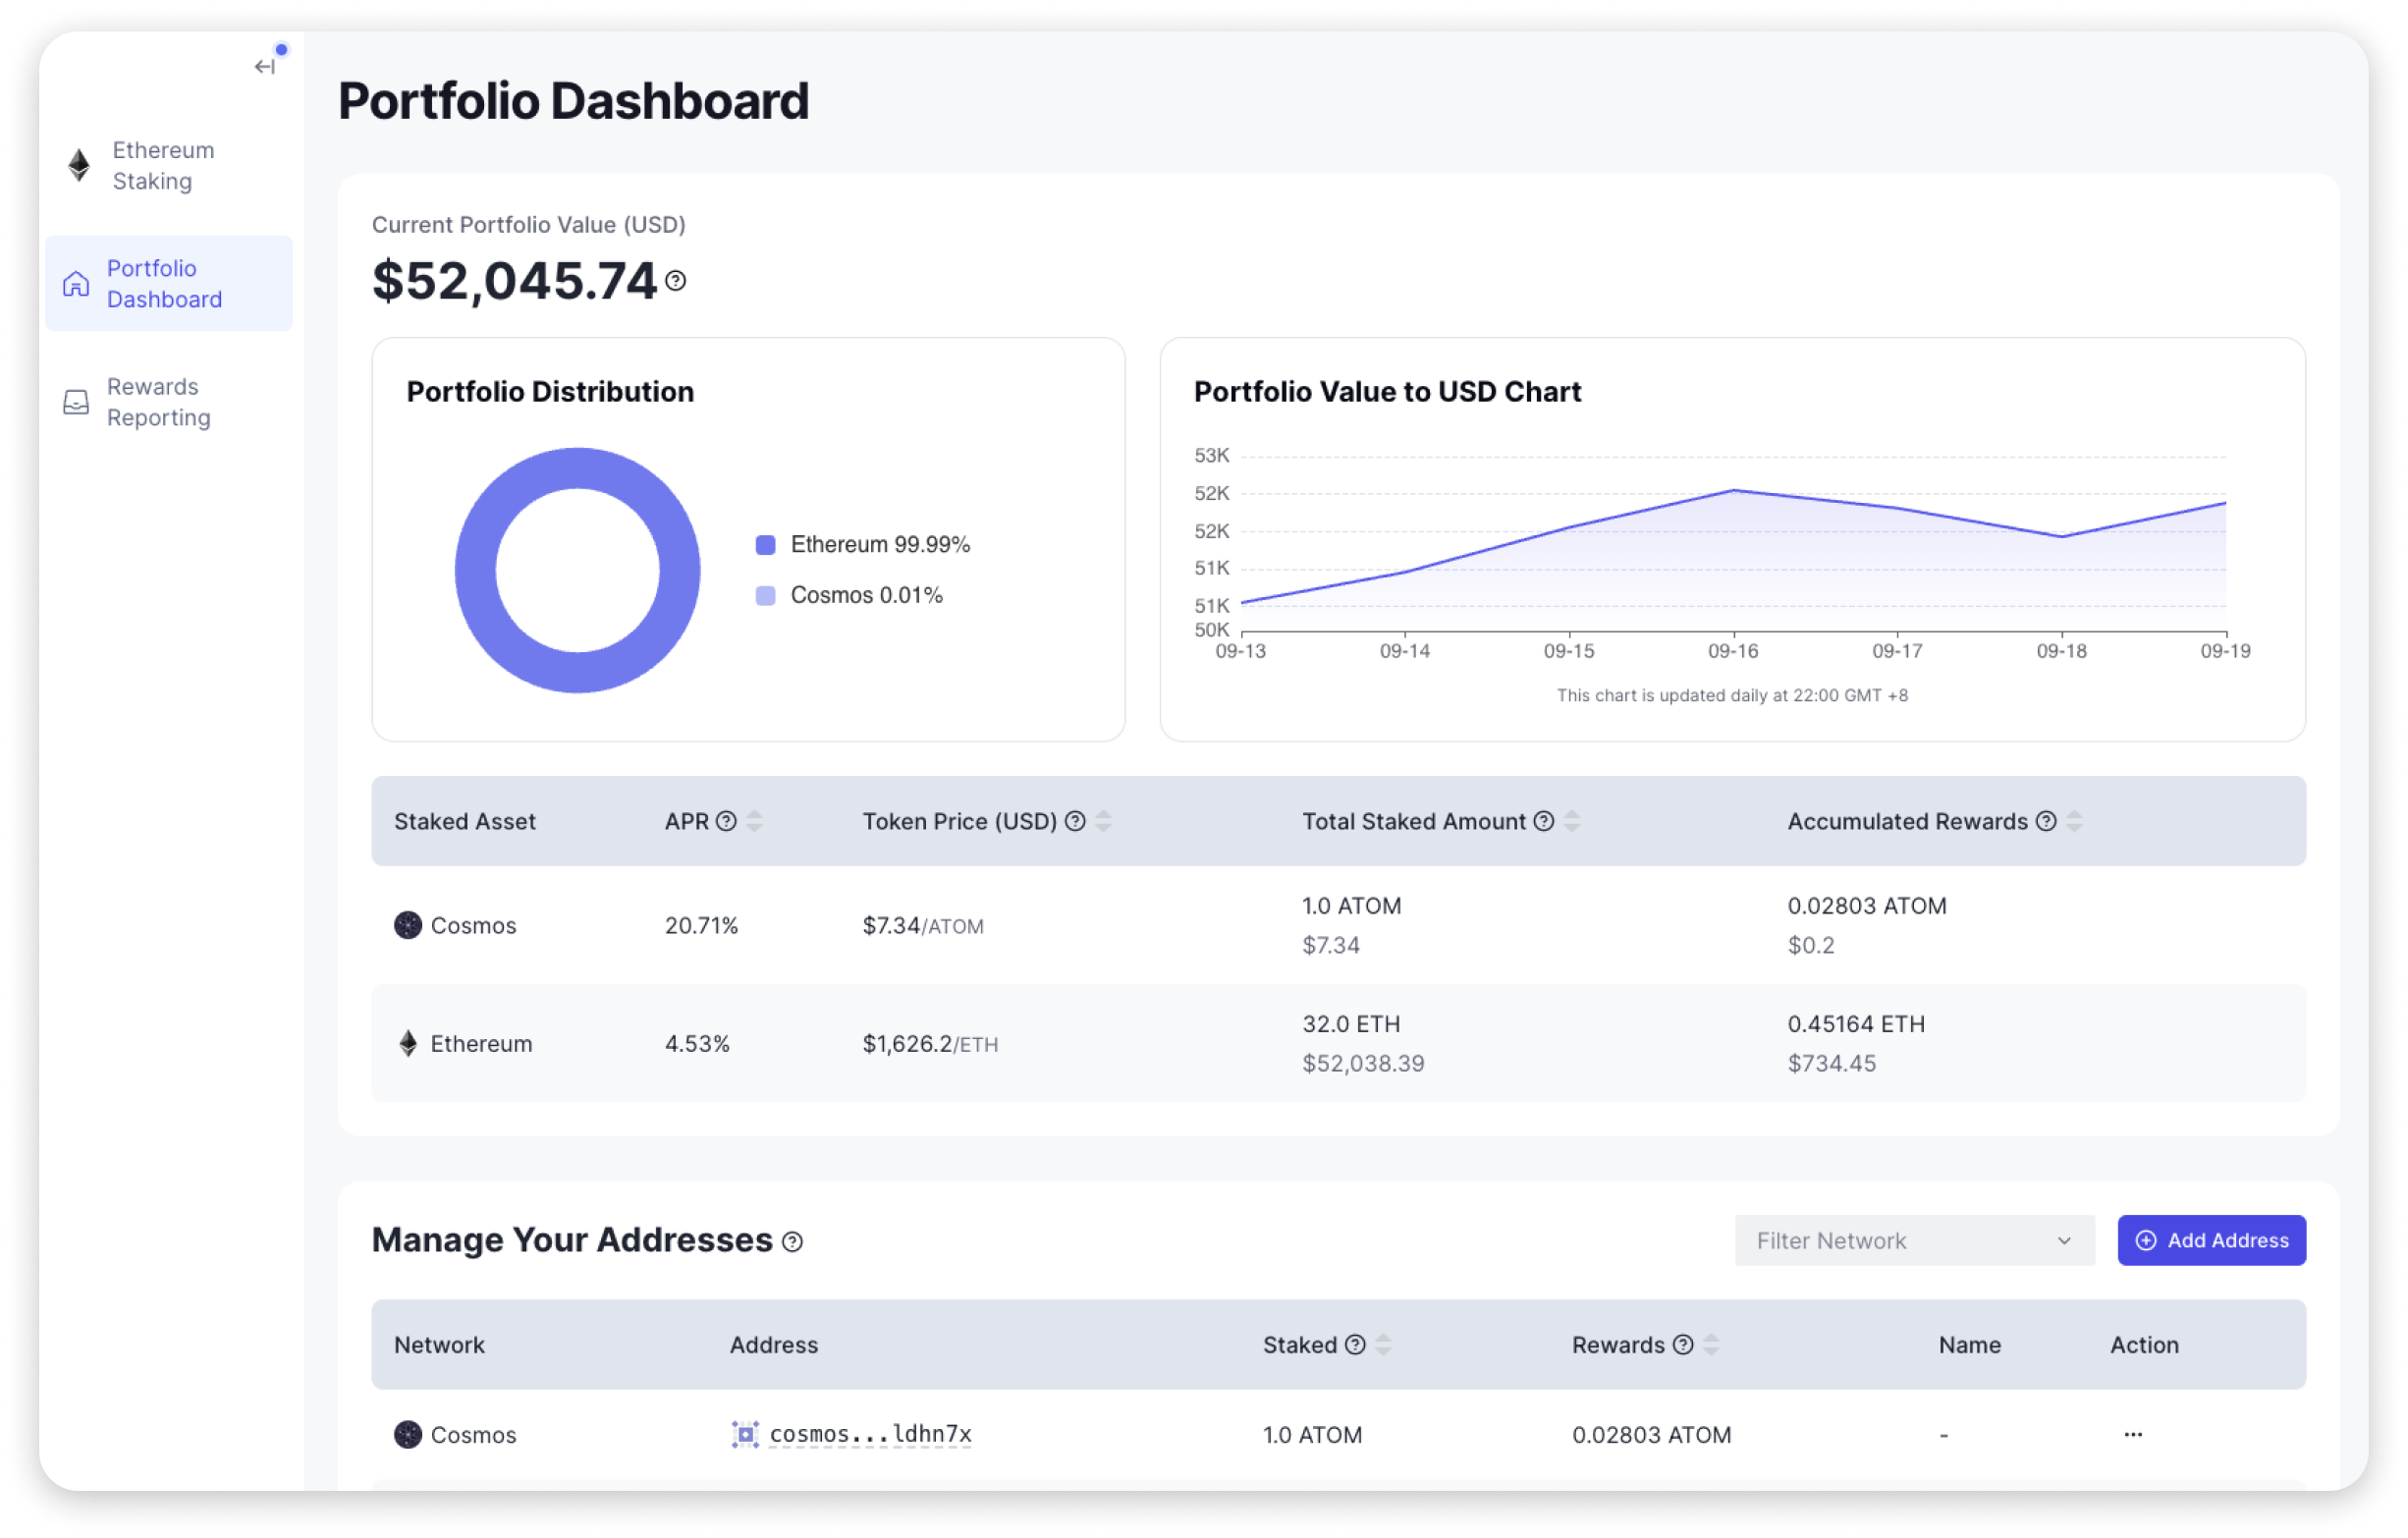Click 1.0 ATOM in addresses table
This screenshot has width=2408, height=1538.
[1312, 1435]
